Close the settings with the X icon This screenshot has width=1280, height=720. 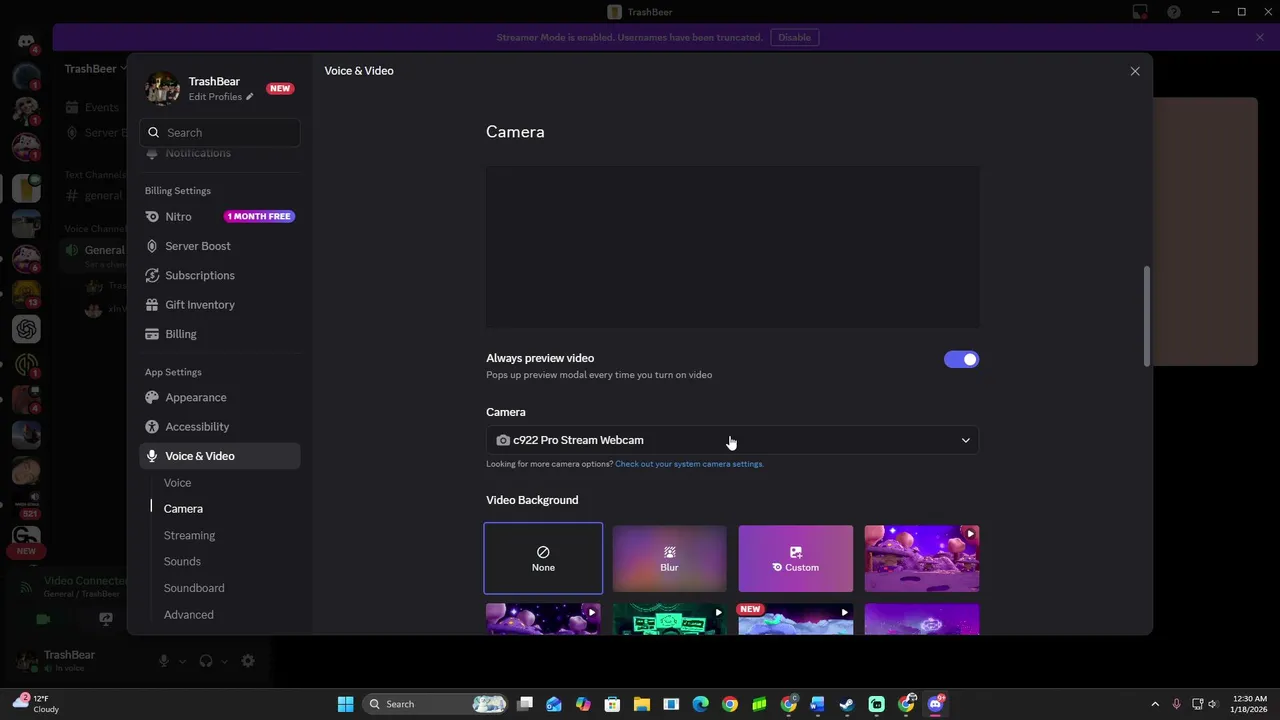pyautogui.click(x=1135, y=71)
